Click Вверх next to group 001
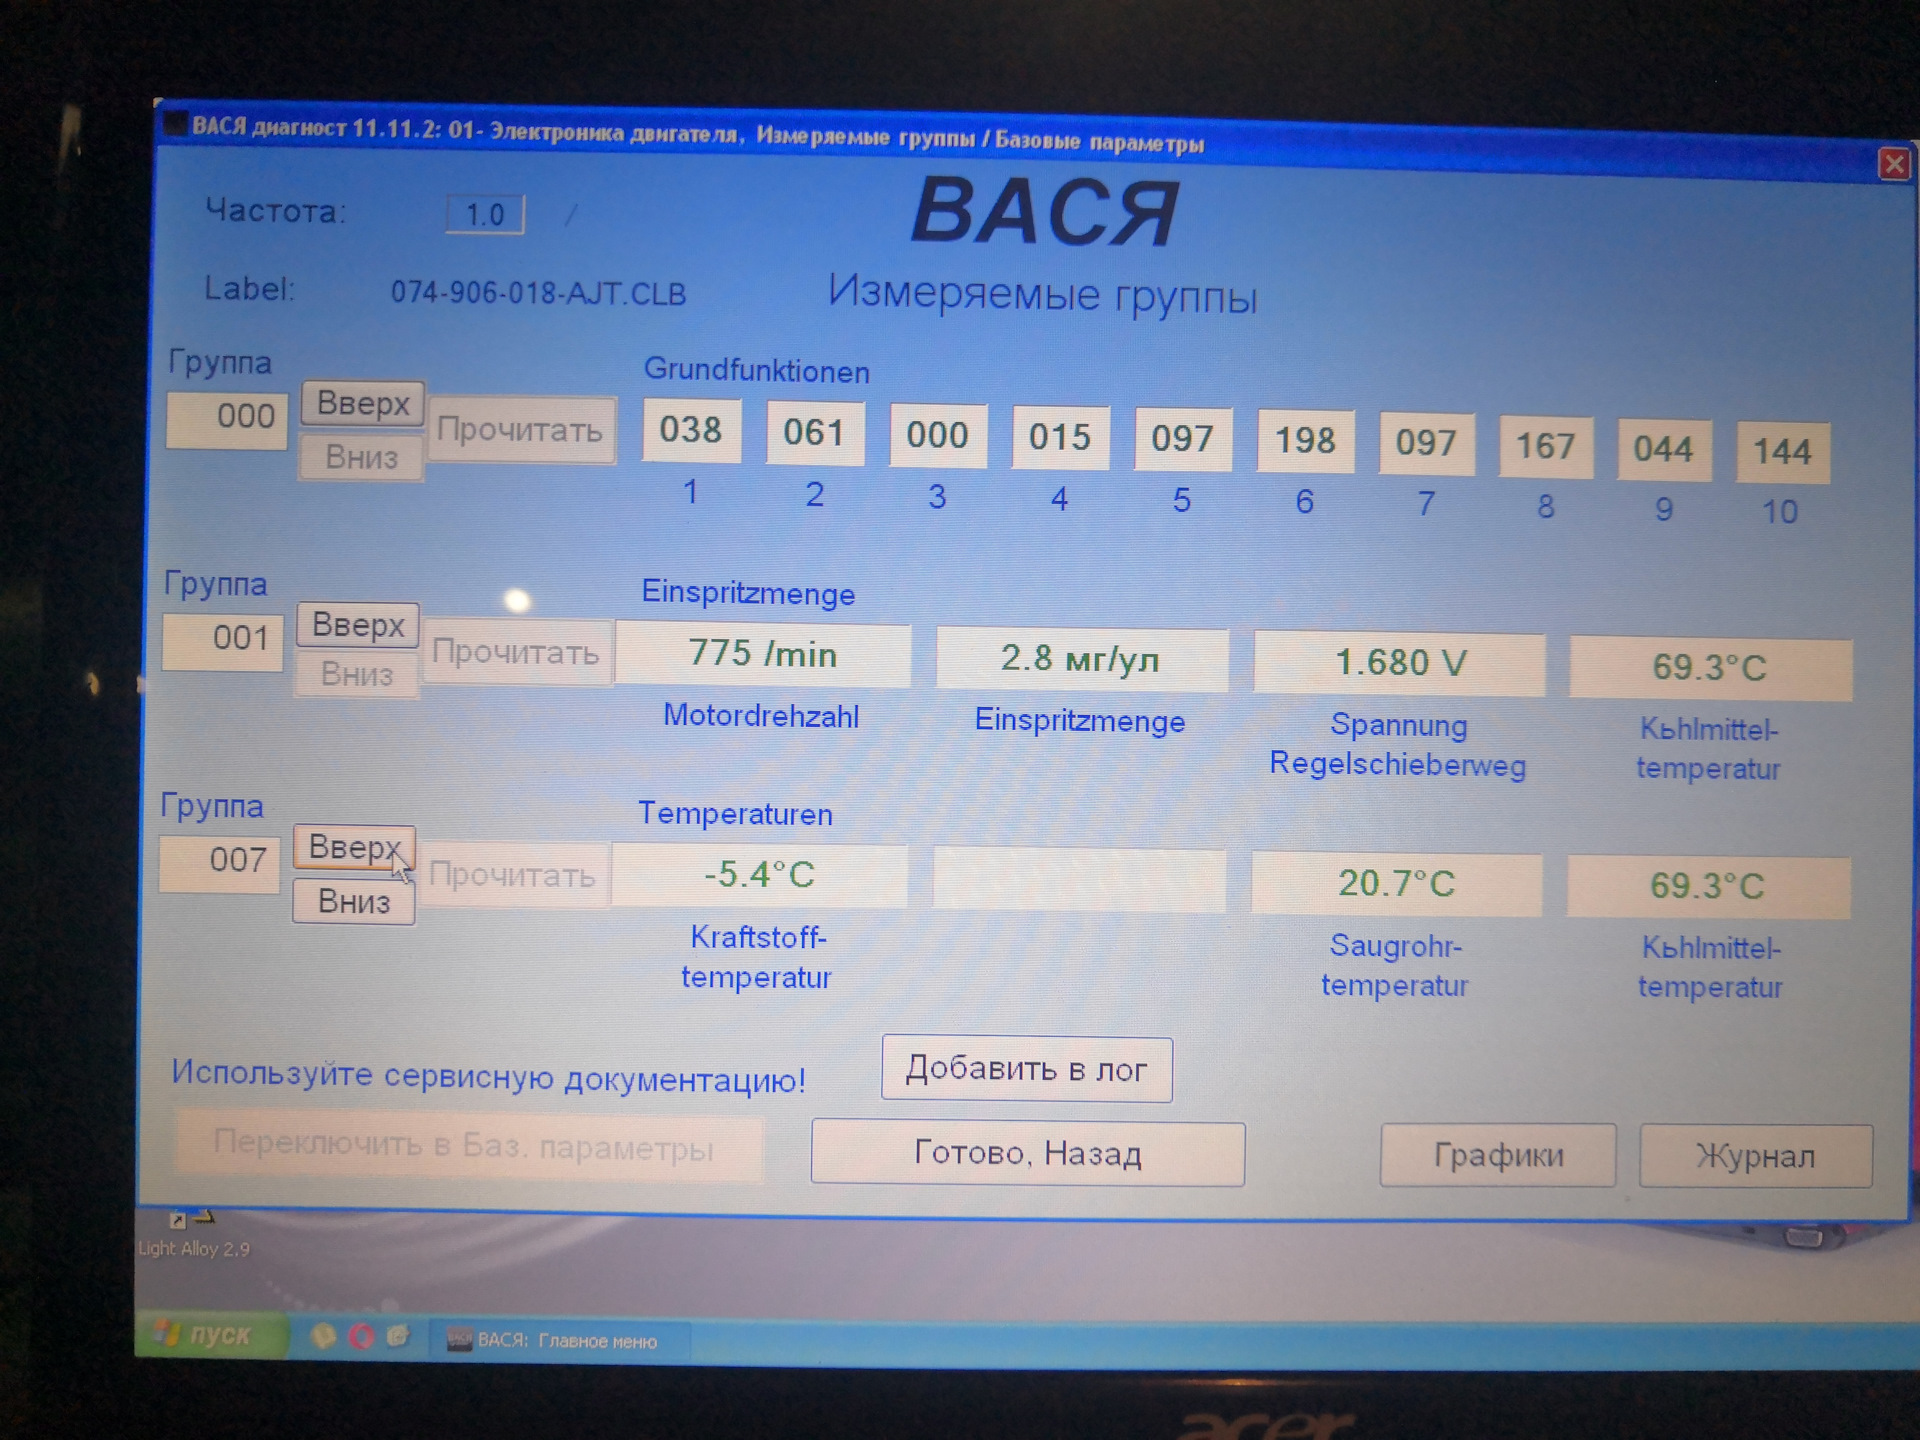The image size is (1920, 1440). (358, 626)
